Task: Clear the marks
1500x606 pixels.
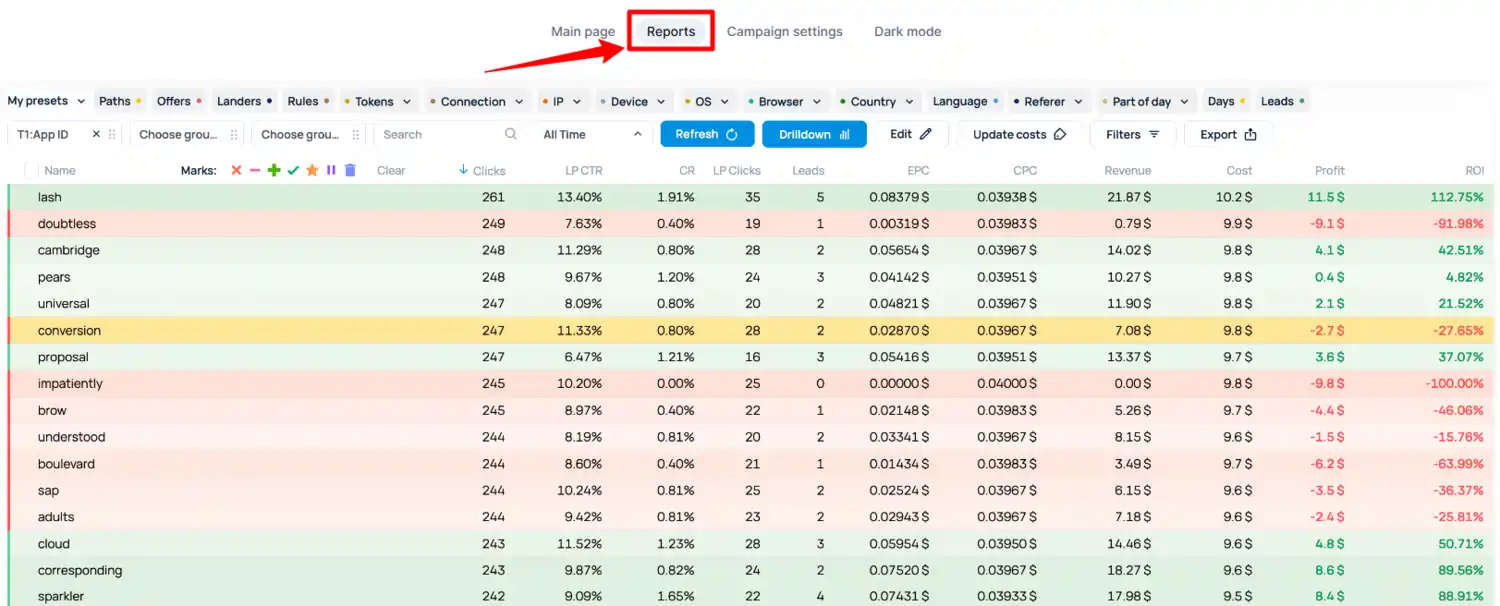Action: pyautogui.click(x=391, y=171)
